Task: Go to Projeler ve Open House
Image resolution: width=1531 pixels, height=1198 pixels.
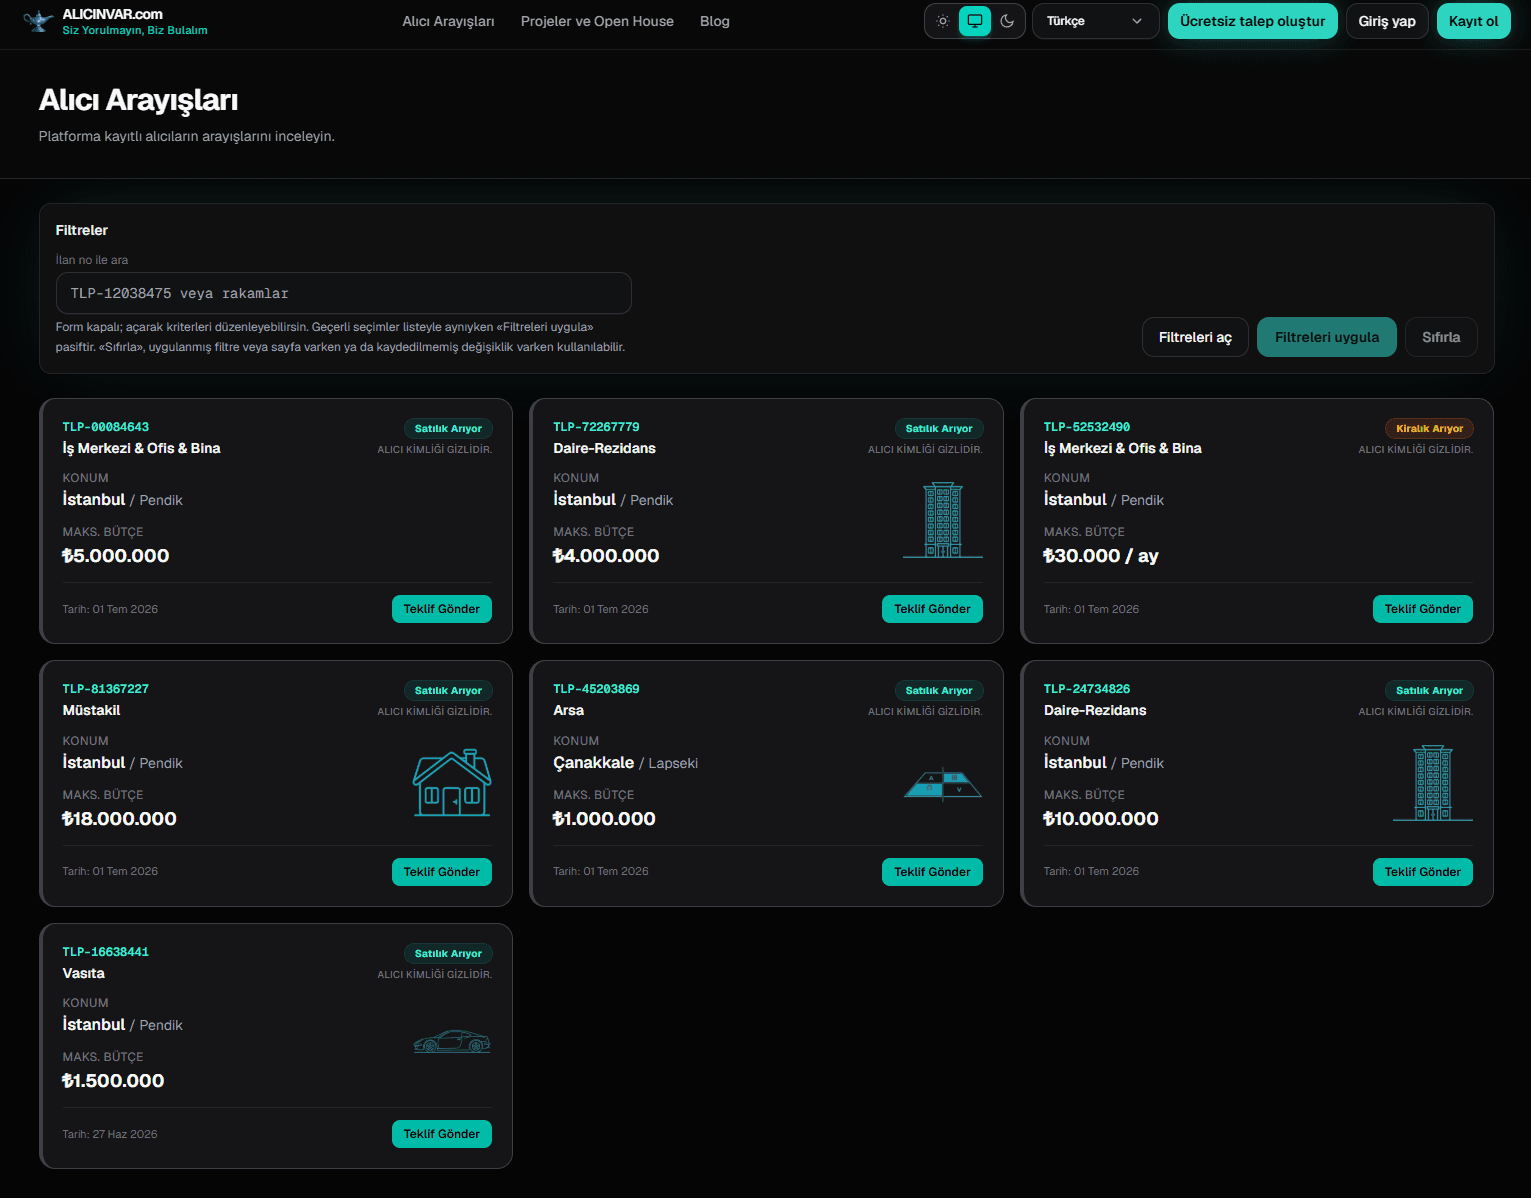Action: (x=597, y=21)
